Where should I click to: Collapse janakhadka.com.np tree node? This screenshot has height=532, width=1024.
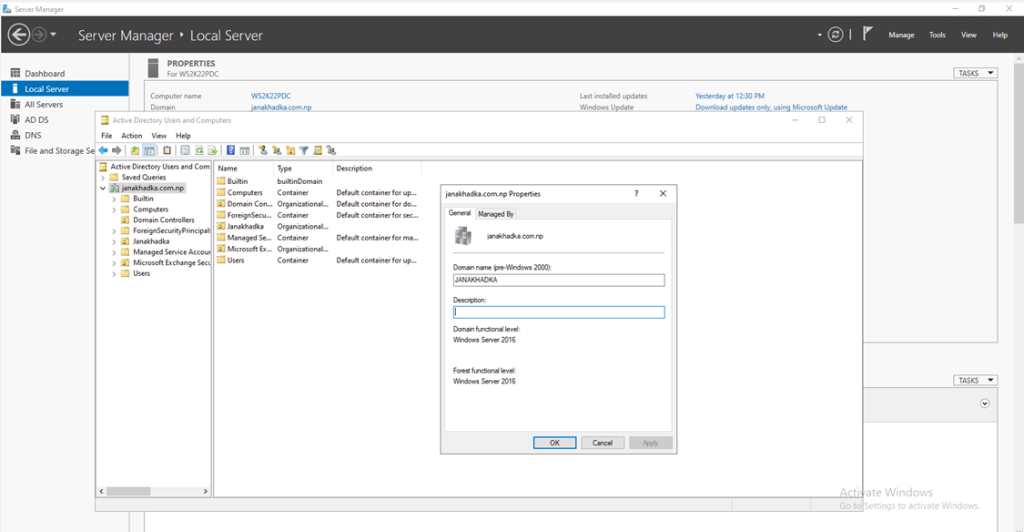[103, 188]
